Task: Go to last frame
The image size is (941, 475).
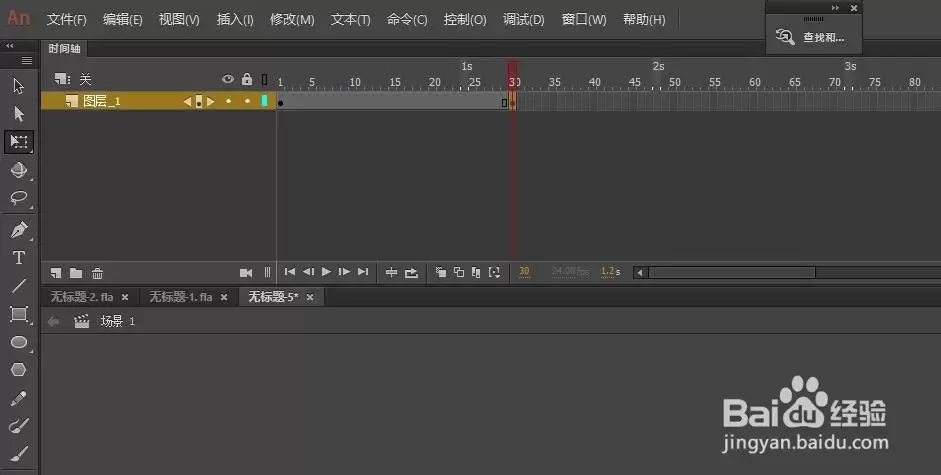Action: [x=362, y=272]
